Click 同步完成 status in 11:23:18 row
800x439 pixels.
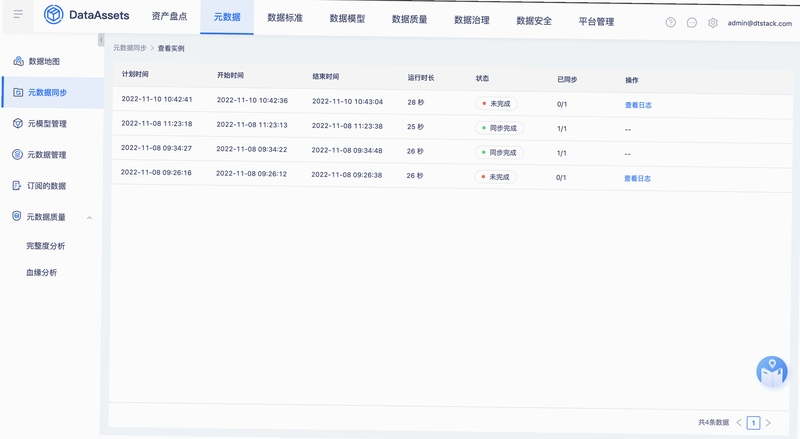pos(499,128)
